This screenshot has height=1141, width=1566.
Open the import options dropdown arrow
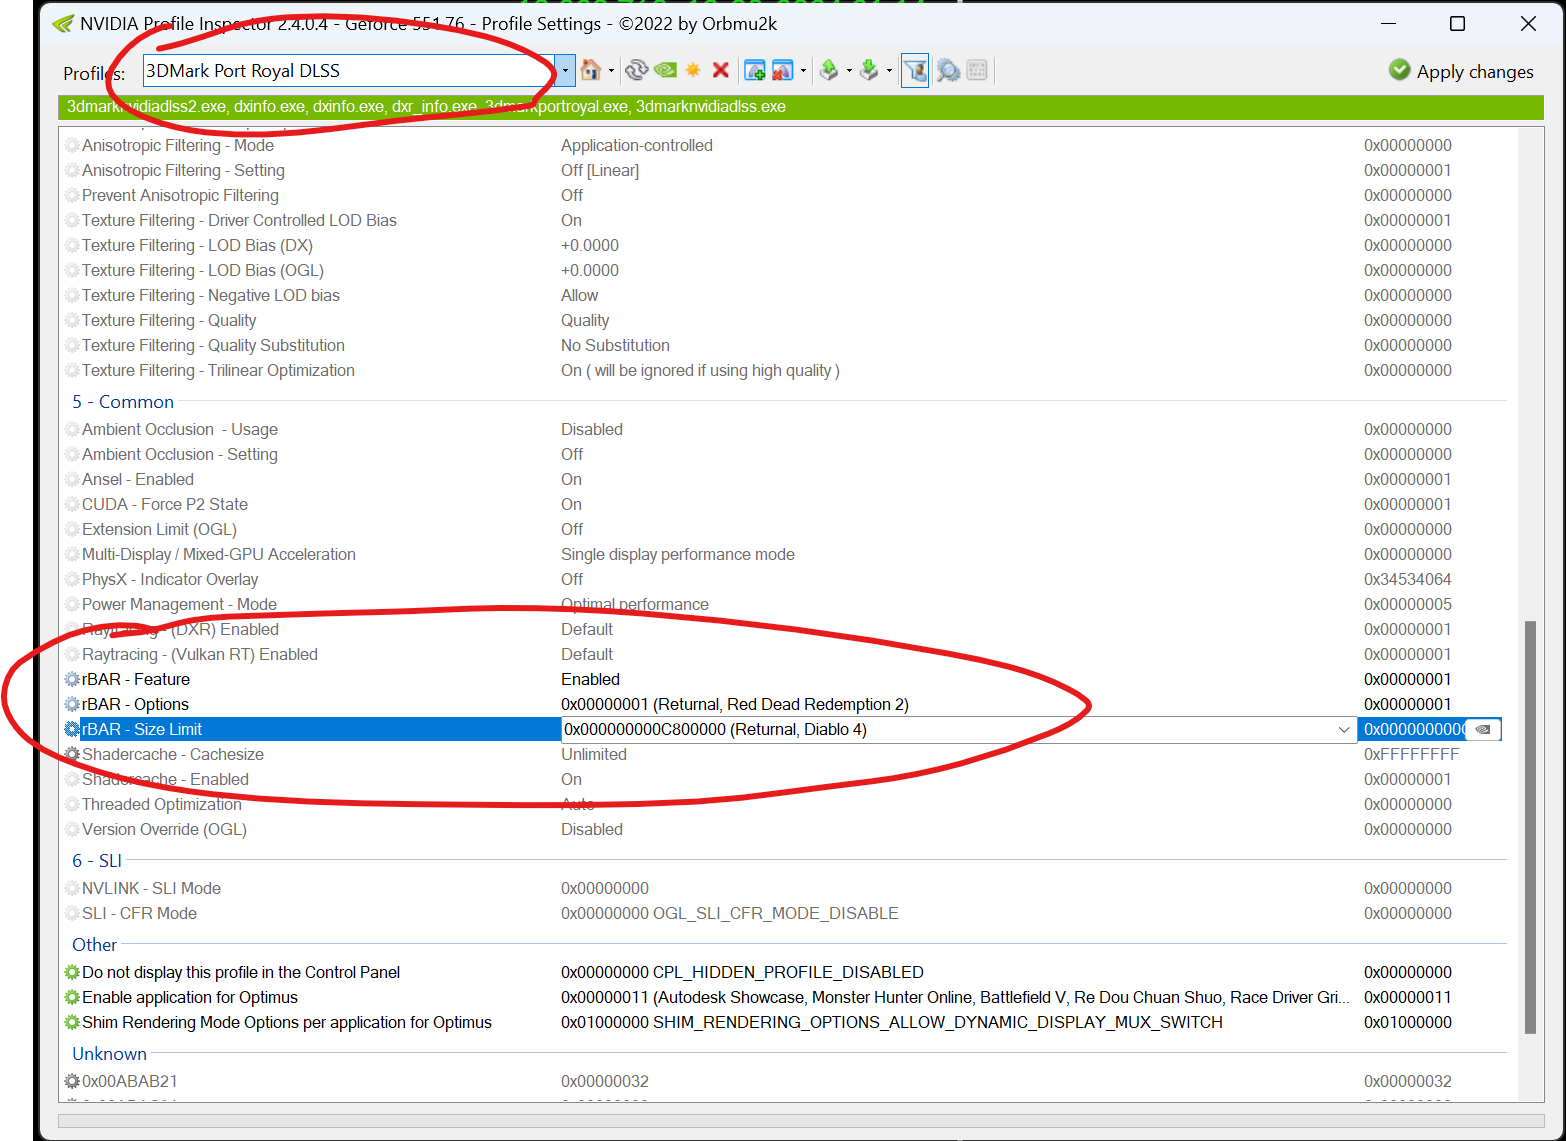[x=889, y=70]
